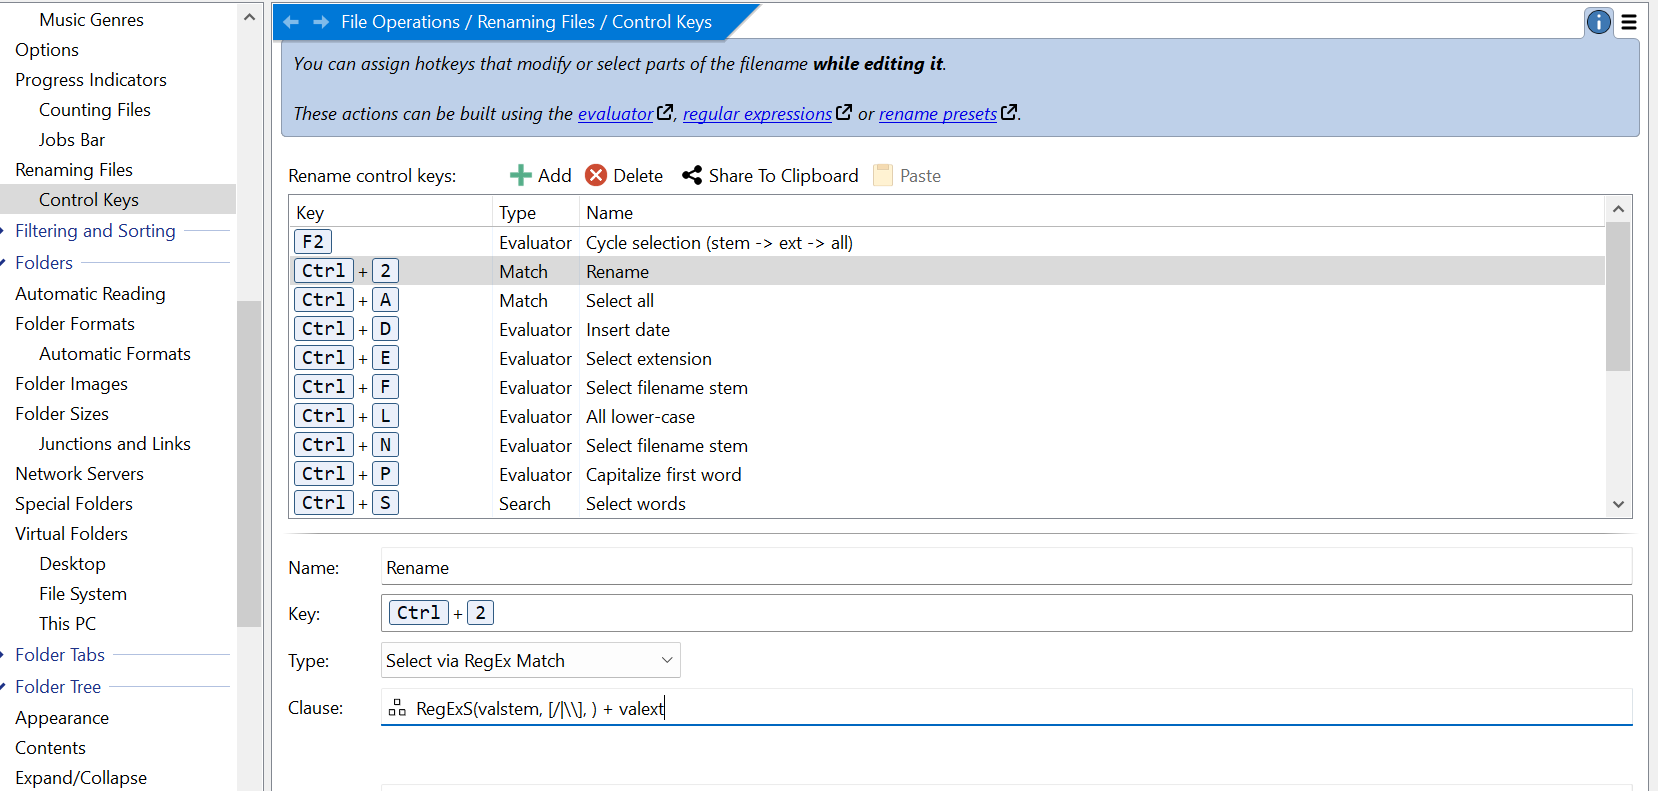Open This PC page
This screenshot has width=1658, height=791.
coord(68,624)
